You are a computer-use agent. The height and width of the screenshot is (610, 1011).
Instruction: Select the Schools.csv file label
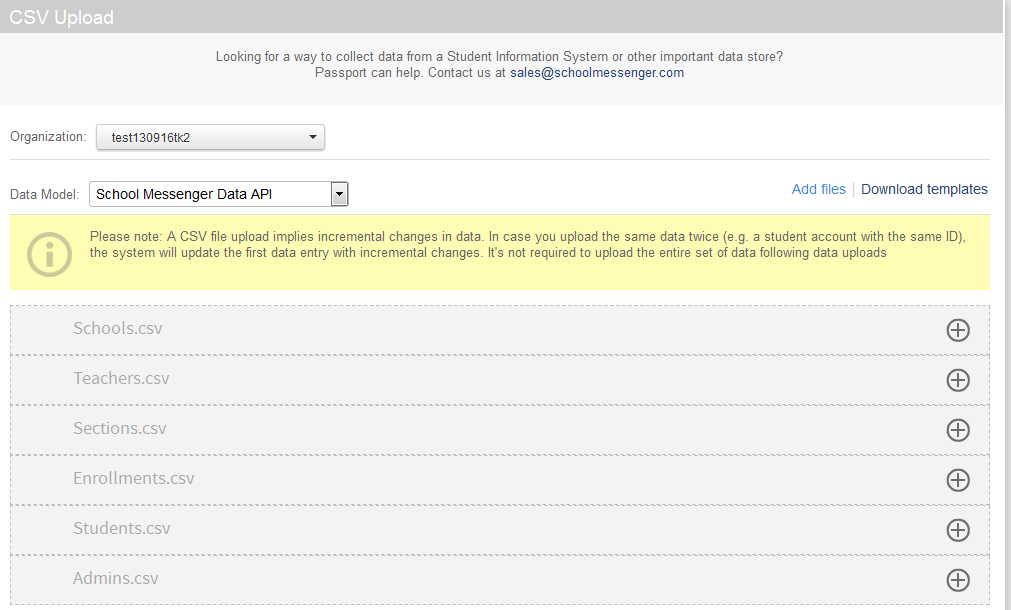coord(117,328)
